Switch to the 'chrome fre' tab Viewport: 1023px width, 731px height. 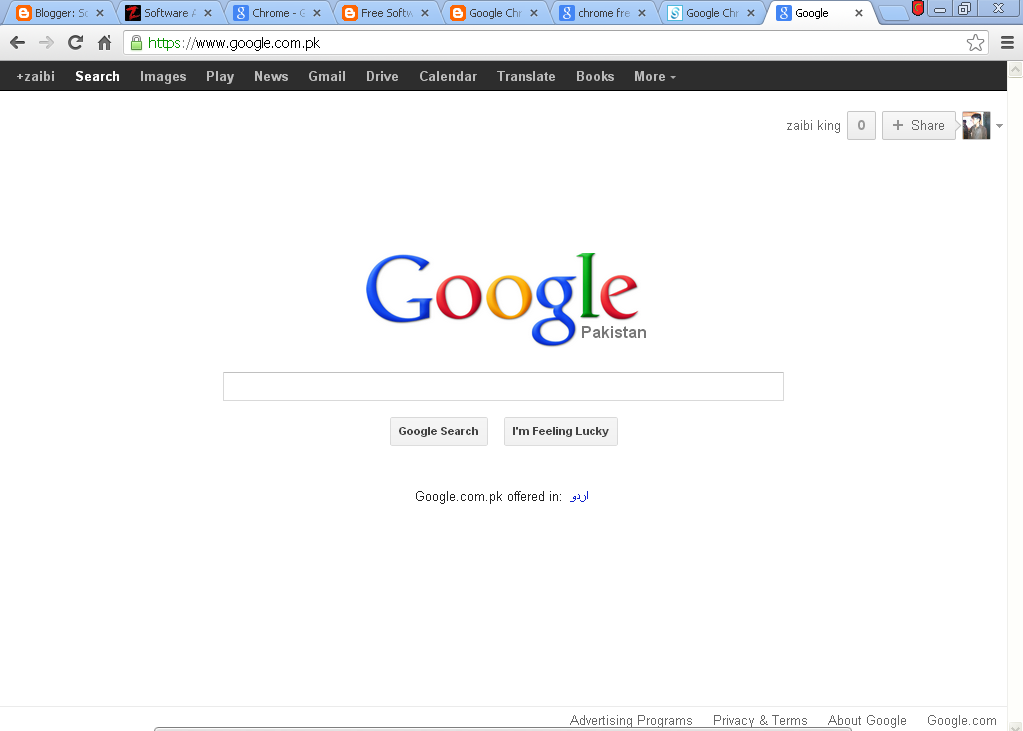(x=603, y=13)
